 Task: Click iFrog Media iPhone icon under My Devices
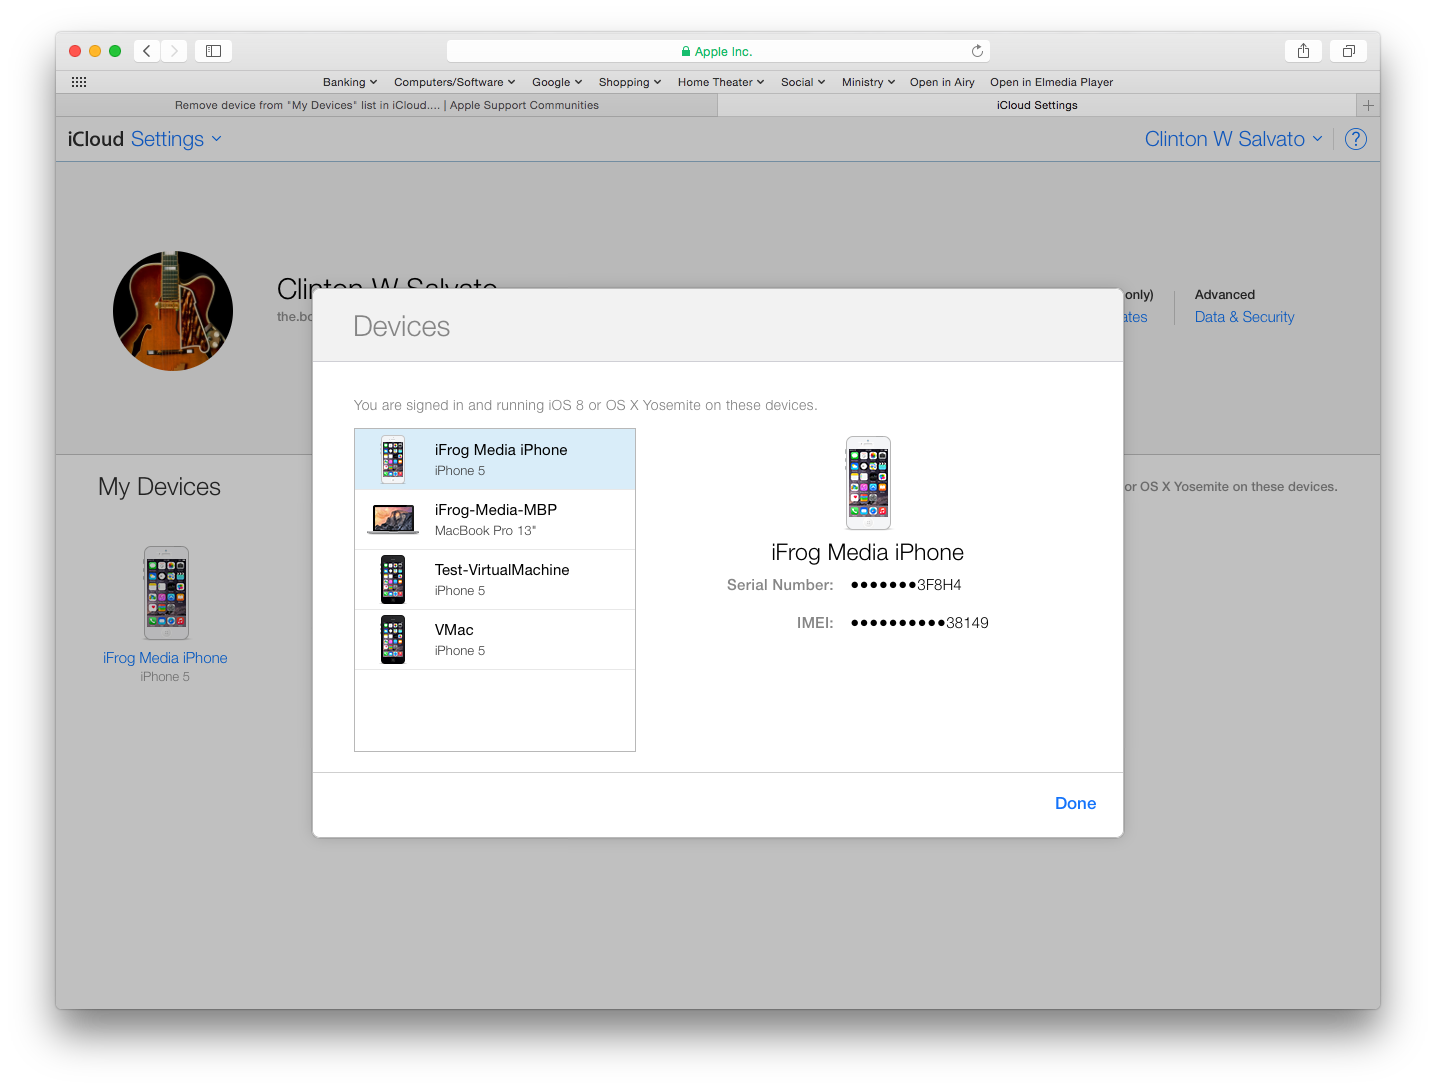166,593
